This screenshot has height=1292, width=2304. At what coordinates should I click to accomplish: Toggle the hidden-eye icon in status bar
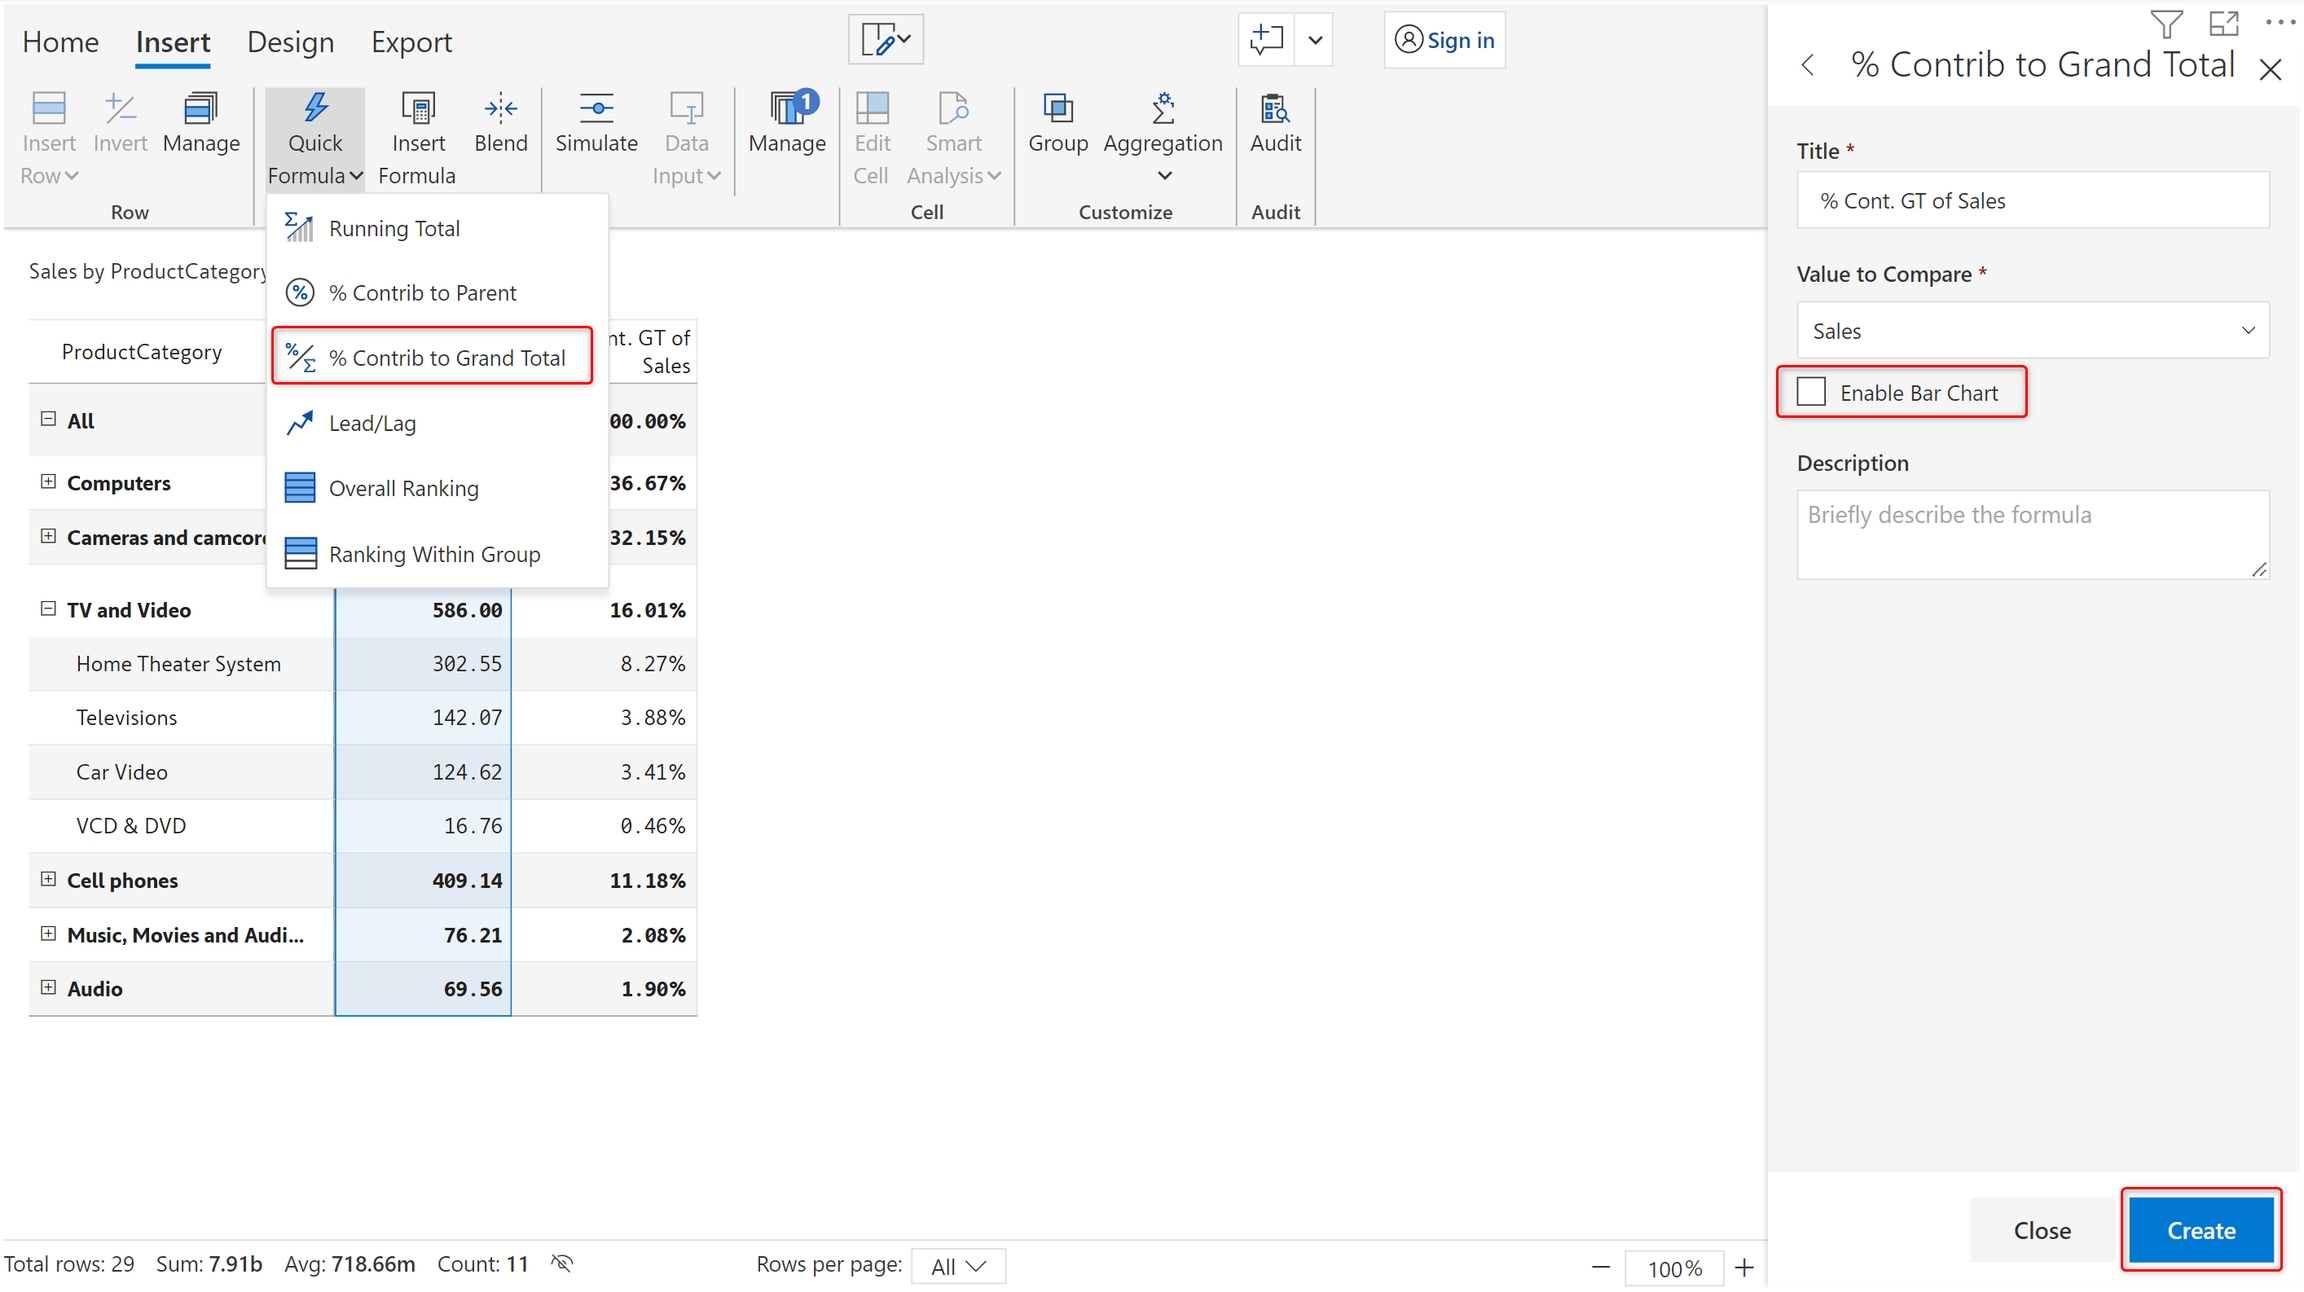[x=562, y=1264]
